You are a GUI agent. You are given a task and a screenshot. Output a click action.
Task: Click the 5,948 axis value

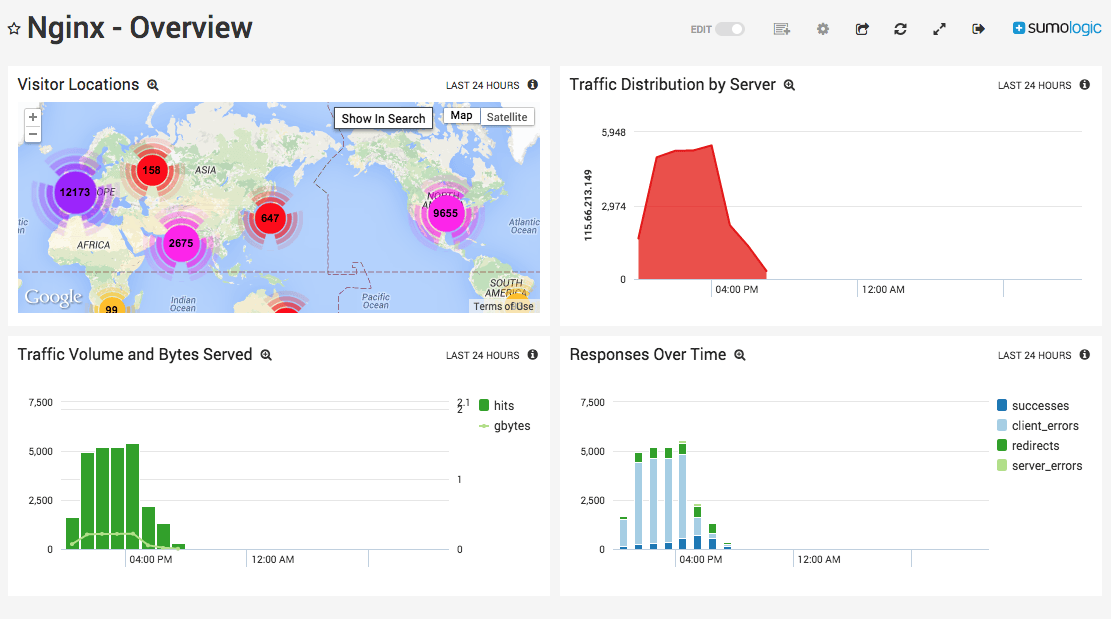point(614,132)
